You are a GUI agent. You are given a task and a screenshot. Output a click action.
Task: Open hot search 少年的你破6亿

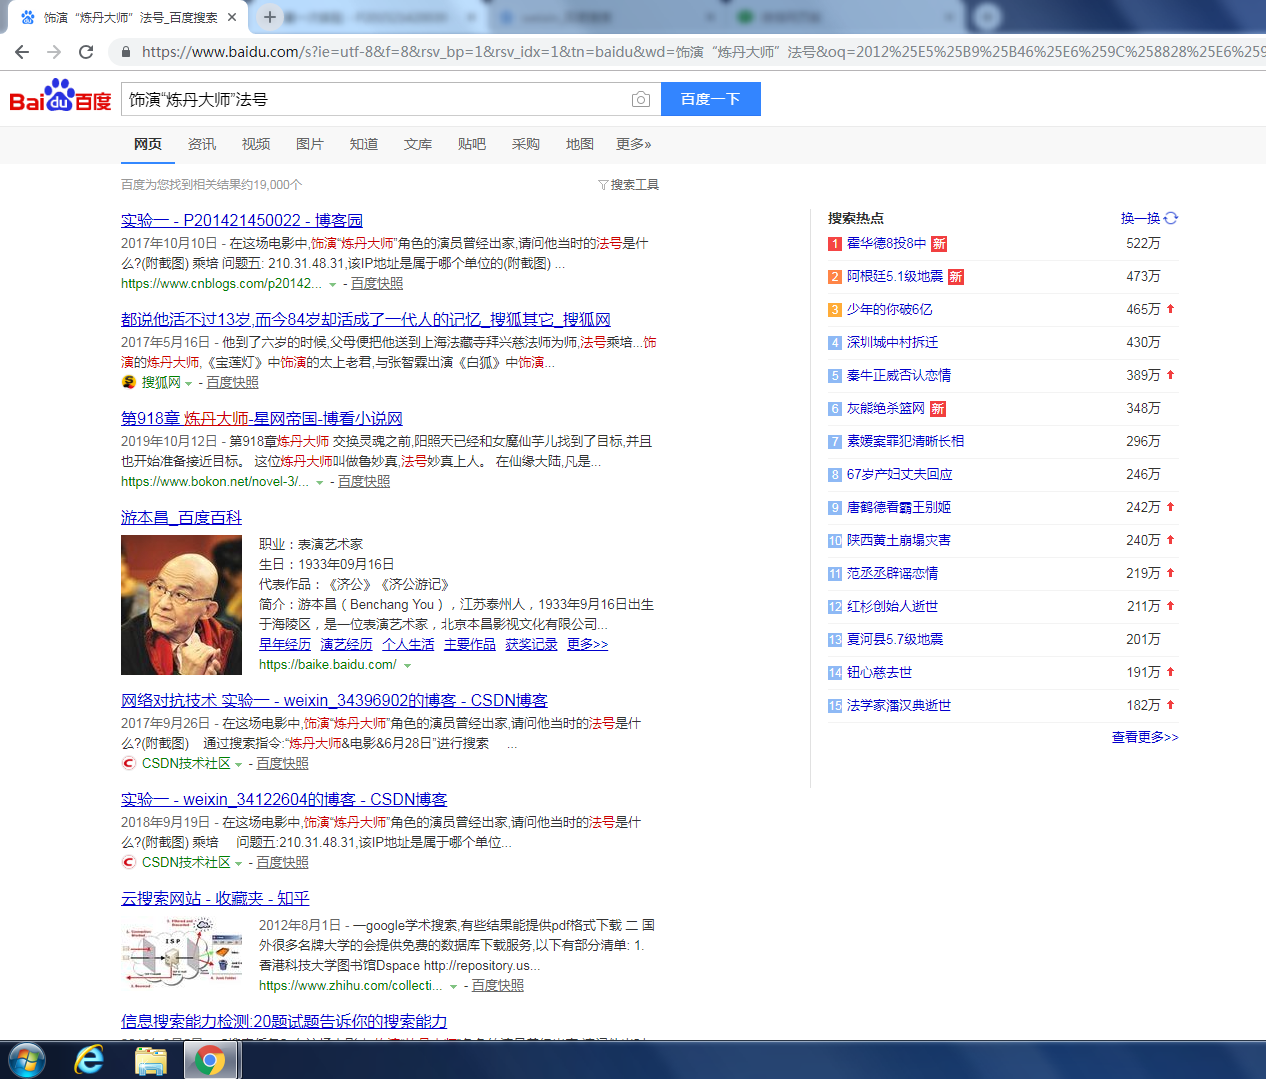(x=889, y=309)
